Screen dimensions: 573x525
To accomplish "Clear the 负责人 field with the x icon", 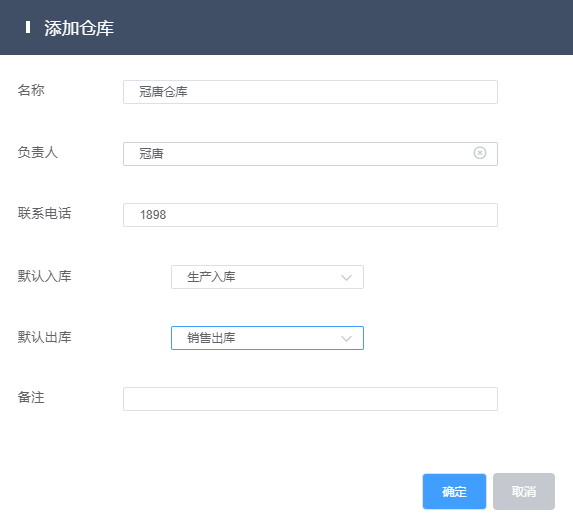I will pos(479,153).
